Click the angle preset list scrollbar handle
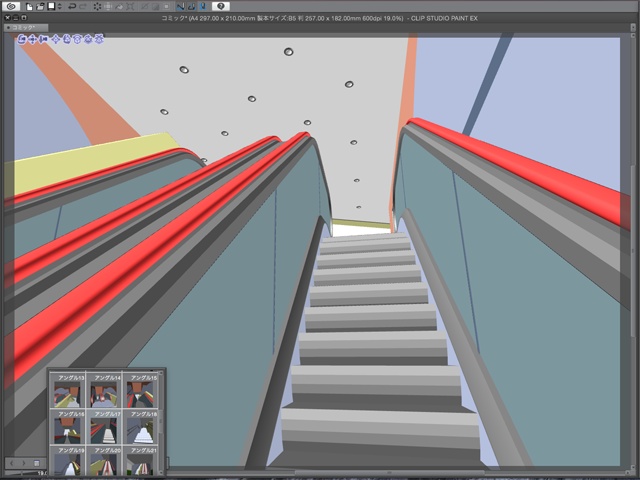The image size is (640, 480). click(x=161, y=420)
